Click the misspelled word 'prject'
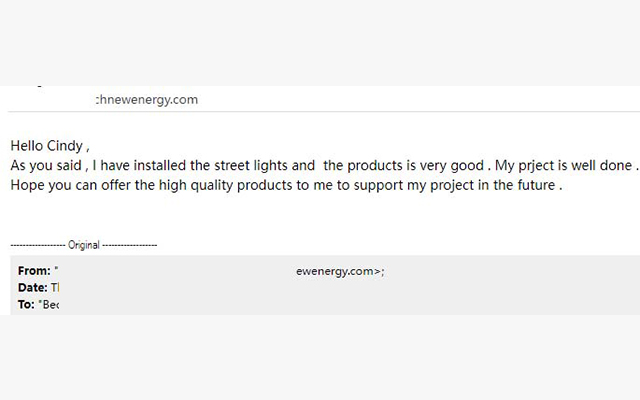This screenshot has width=640, height=400. [536, 166]
